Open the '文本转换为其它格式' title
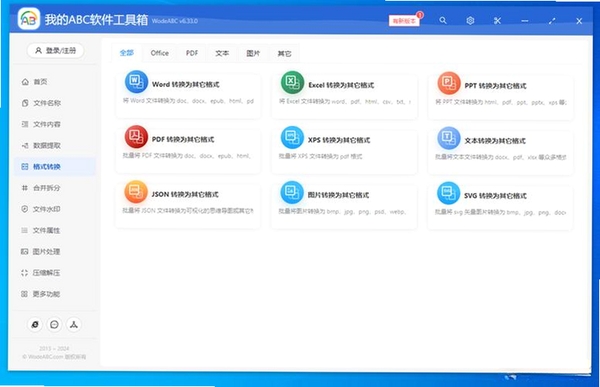Viewport: 600px width, 387px height. [495, 141]
